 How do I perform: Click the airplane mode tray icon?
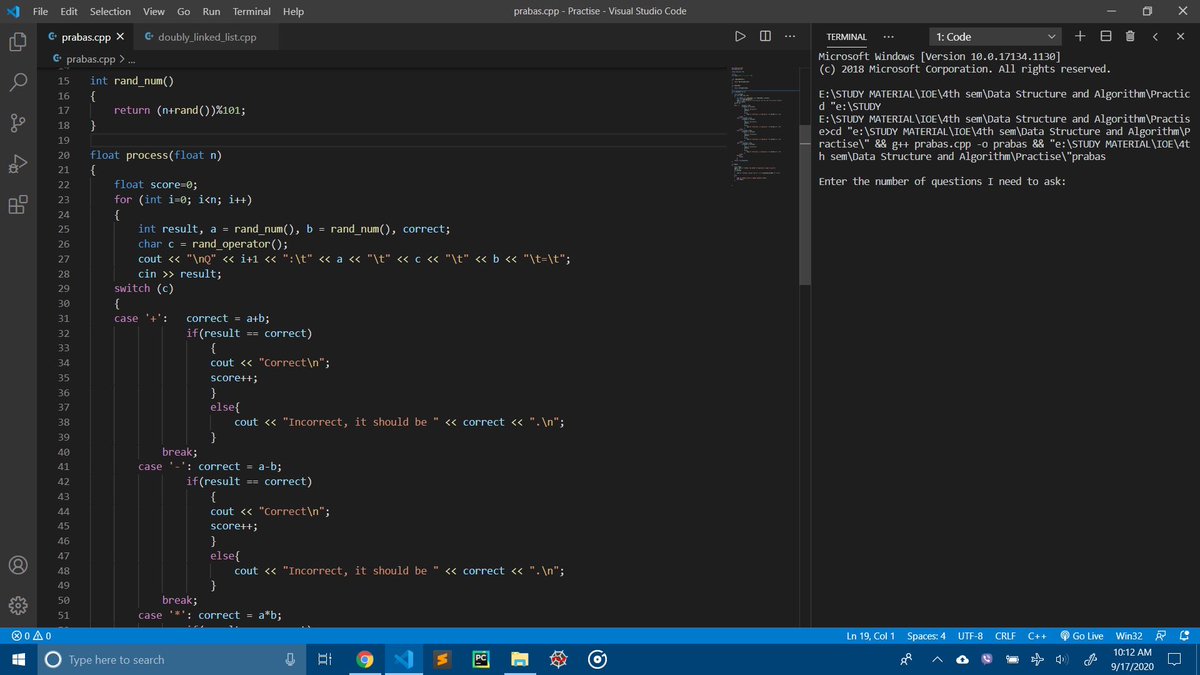(1035, 660)
